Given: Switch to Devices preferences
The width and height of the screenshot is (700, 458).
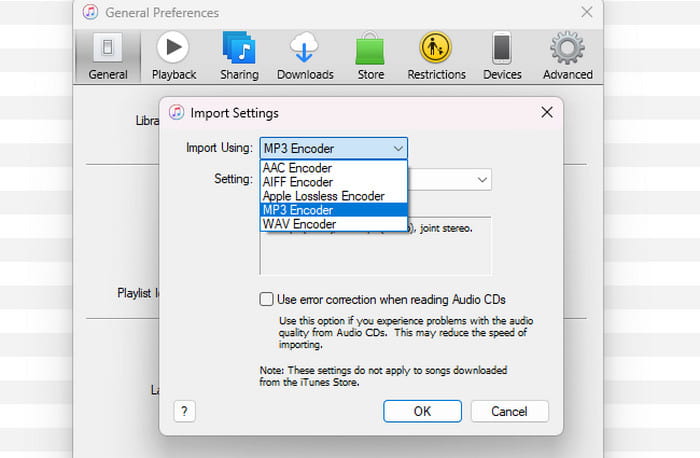Looking at the screenshot, I should (502, 57).
